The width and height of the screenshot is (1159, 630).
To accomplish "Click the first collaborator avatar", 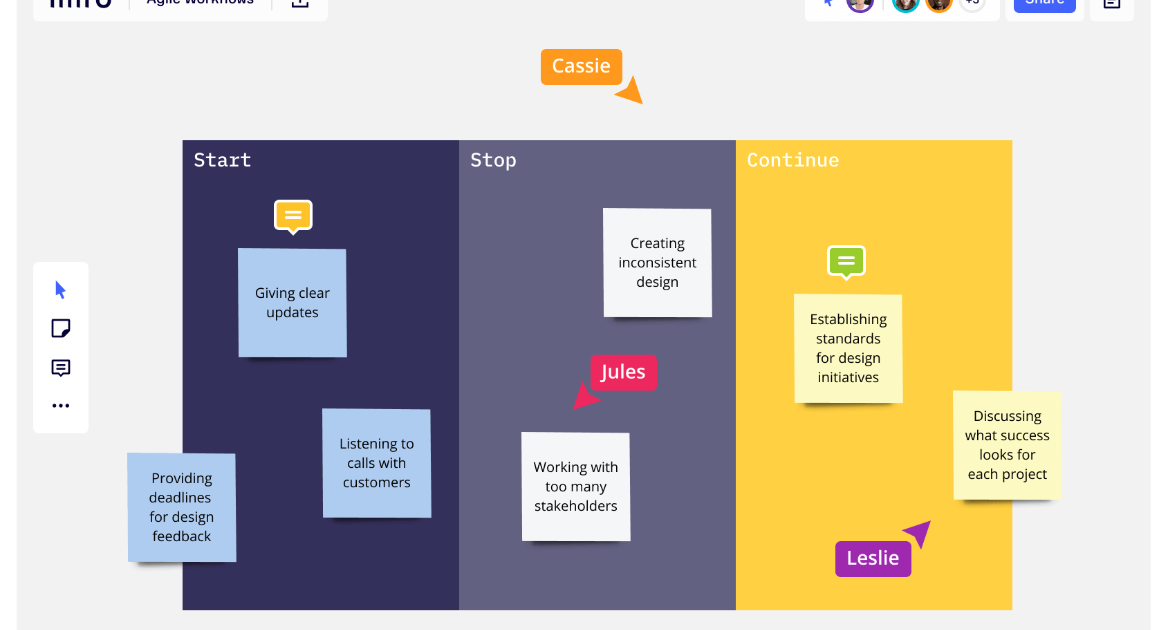I will pyautogui.click(x=860, y=5).
